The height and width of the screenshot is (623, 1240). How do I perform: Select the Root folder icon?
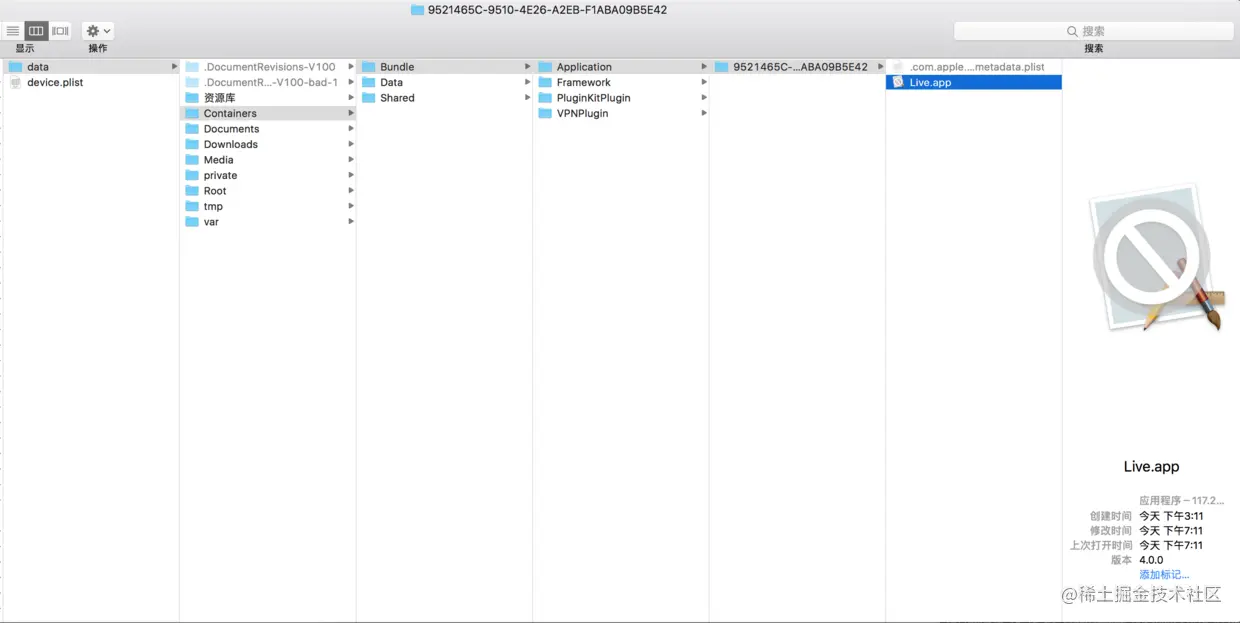(192, 191)
